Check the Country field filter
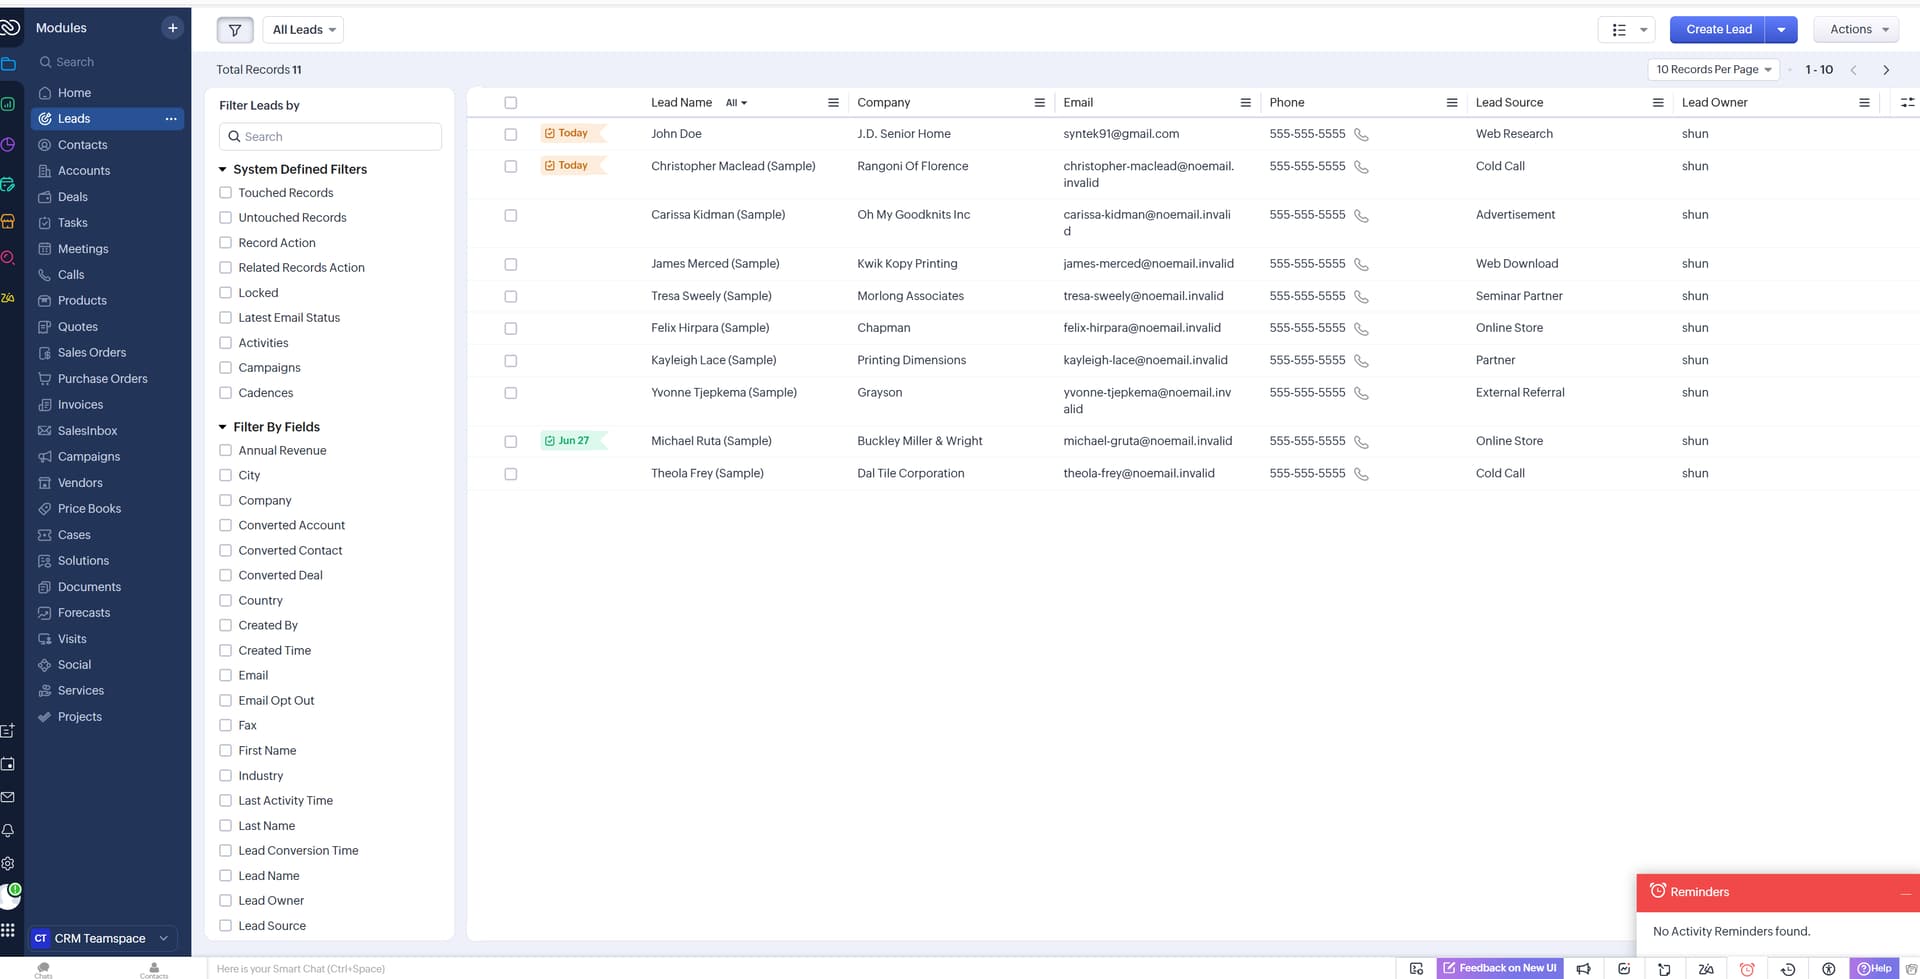Image resolution: width=1920 pixels, height=979 pixels. (x=225, y=600)
